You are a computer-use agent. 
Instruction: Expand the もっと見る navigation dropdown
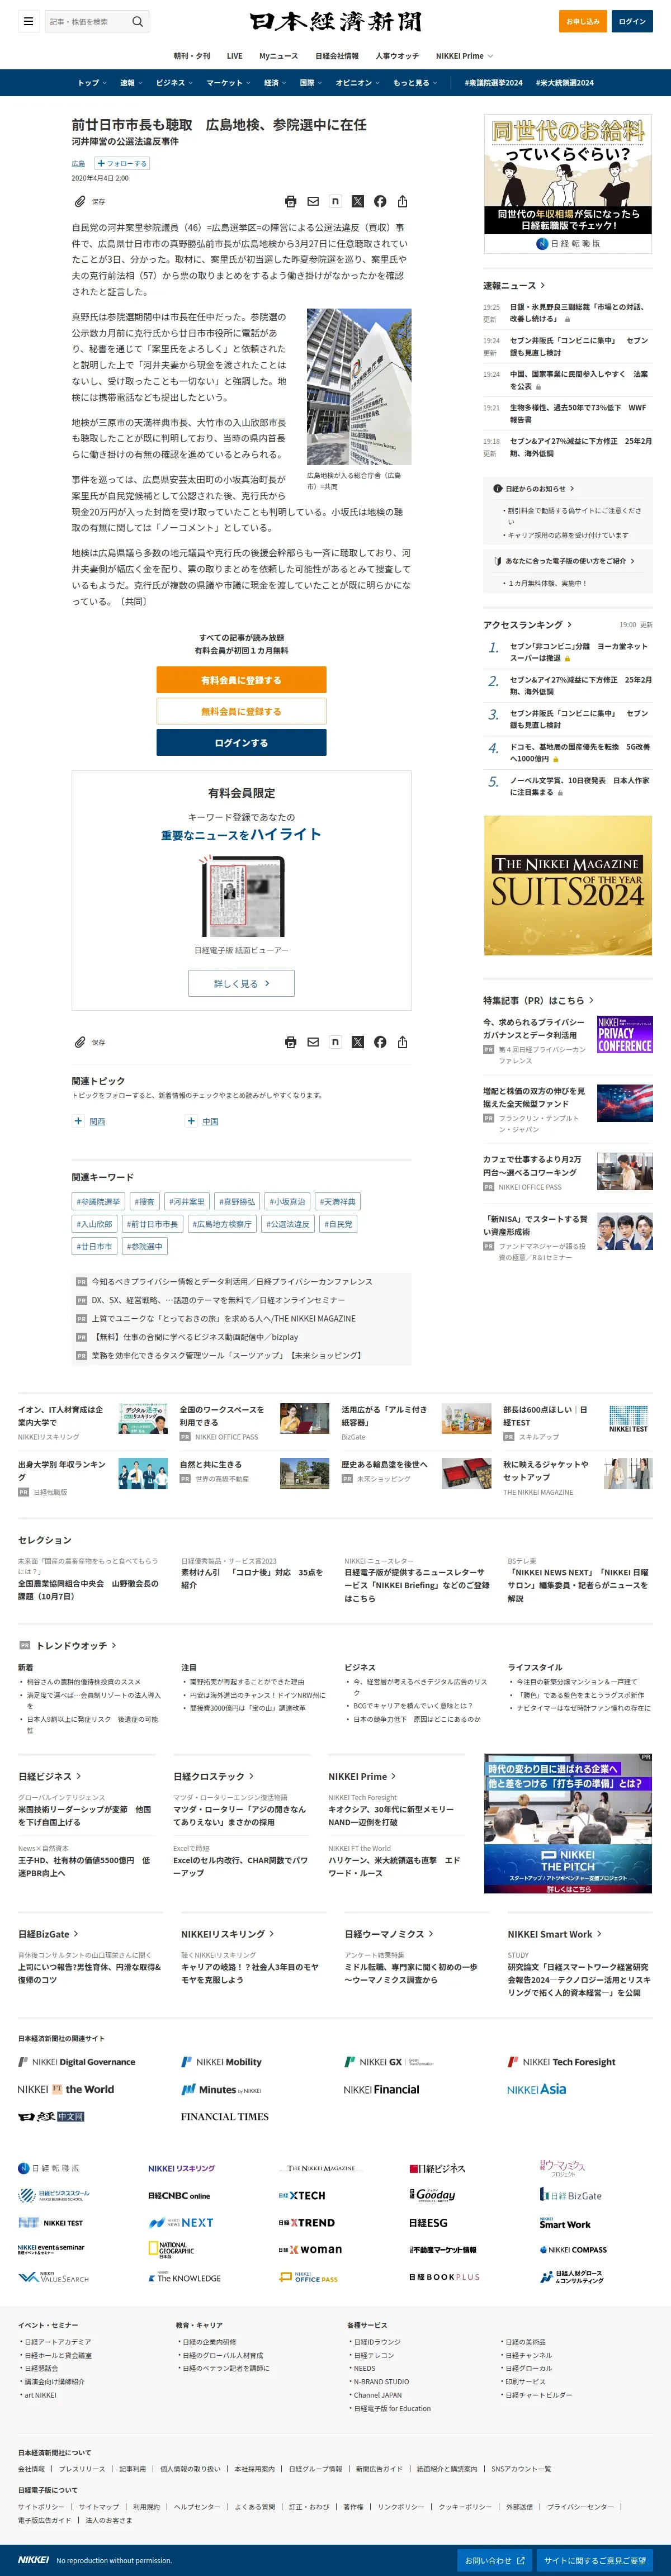[415, 83]
